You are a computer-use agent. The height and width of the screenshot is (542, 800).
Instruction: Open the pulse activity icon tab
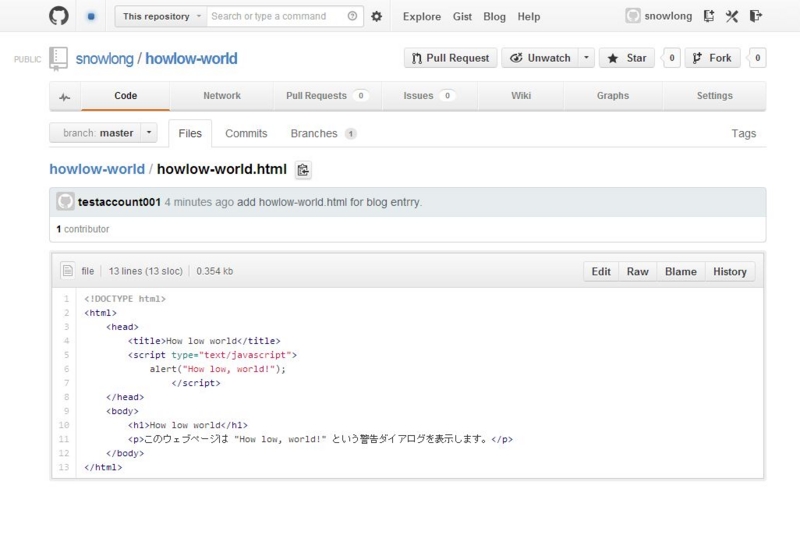[65, 96]
